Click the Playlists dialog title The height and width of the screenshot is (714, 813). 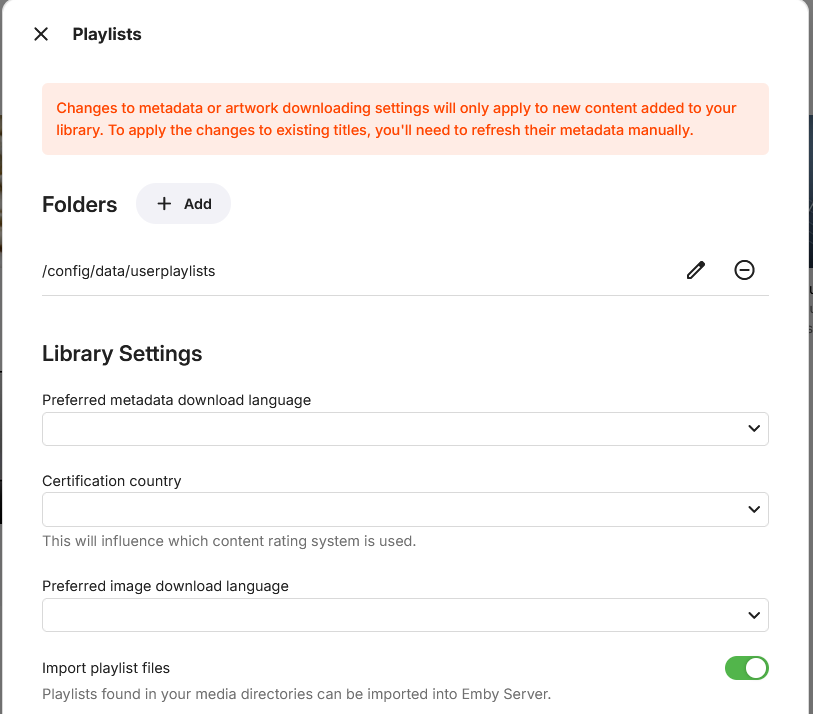[107, 34]
